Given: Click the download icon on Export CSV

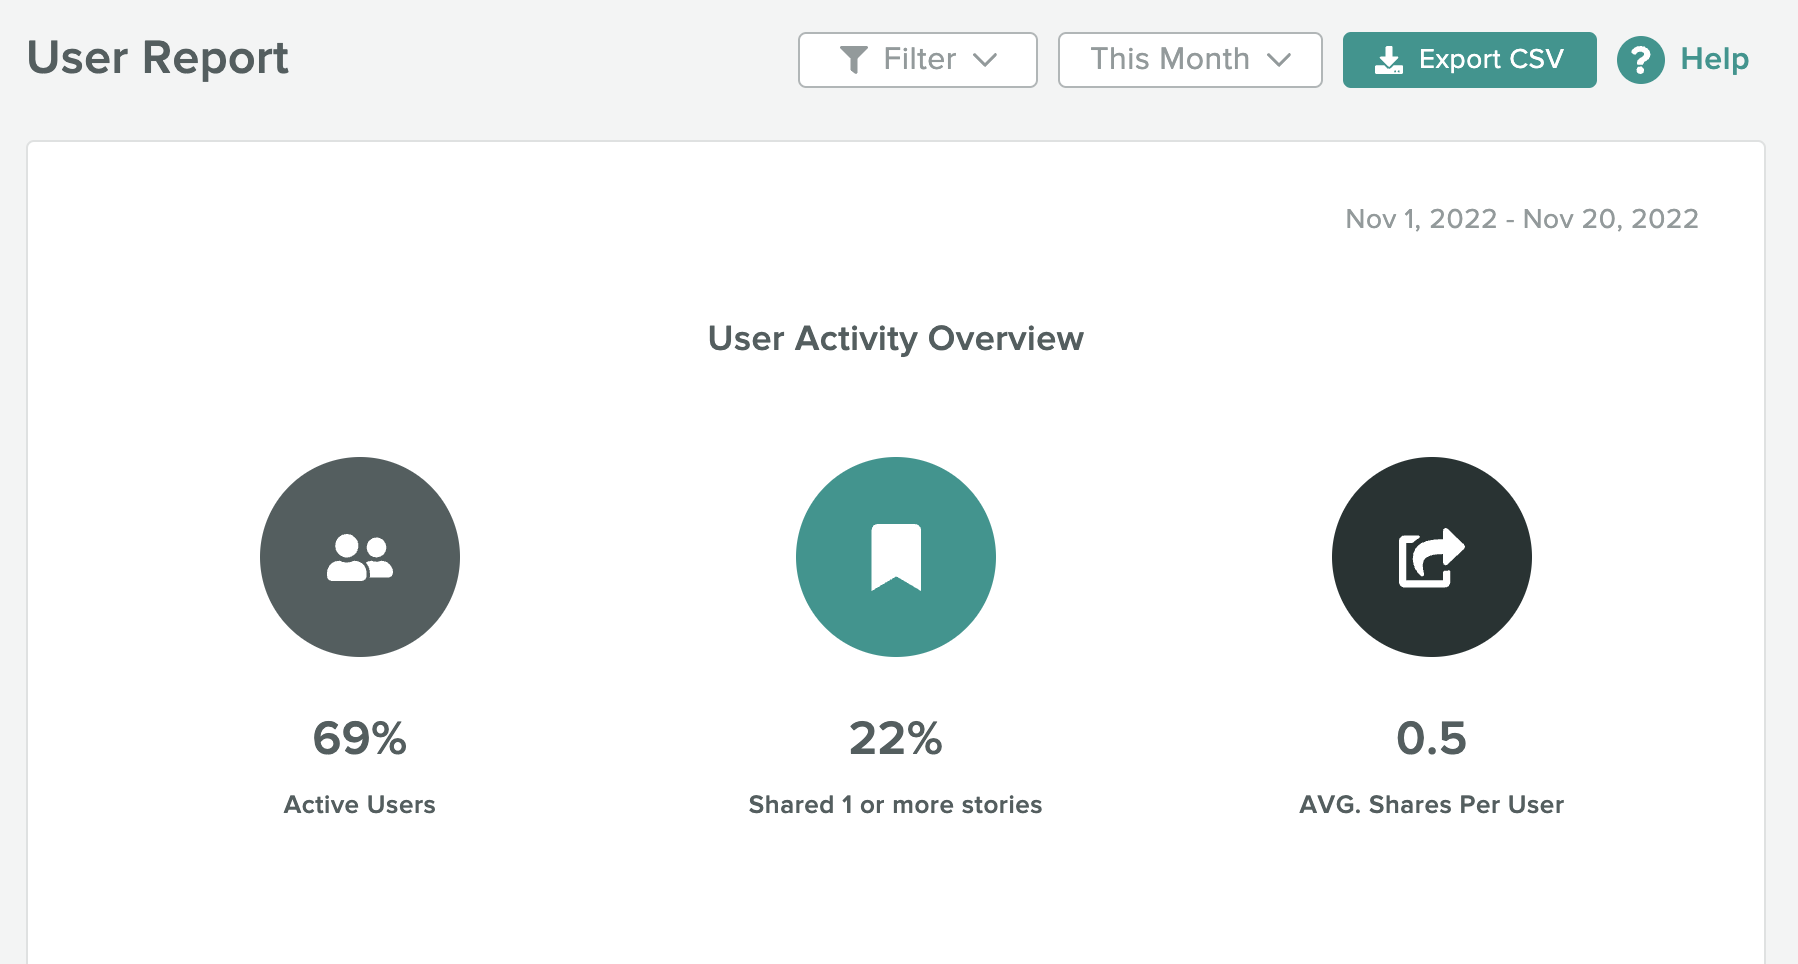Looking at the screenshot, I should tap(1388, 60).
